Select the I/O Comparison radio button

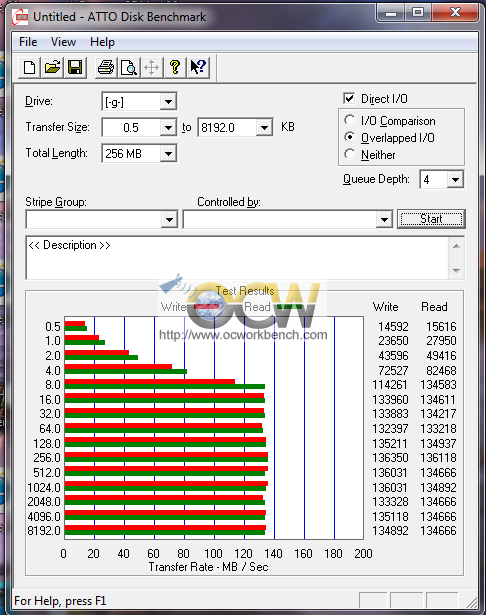tap(349, 120)
